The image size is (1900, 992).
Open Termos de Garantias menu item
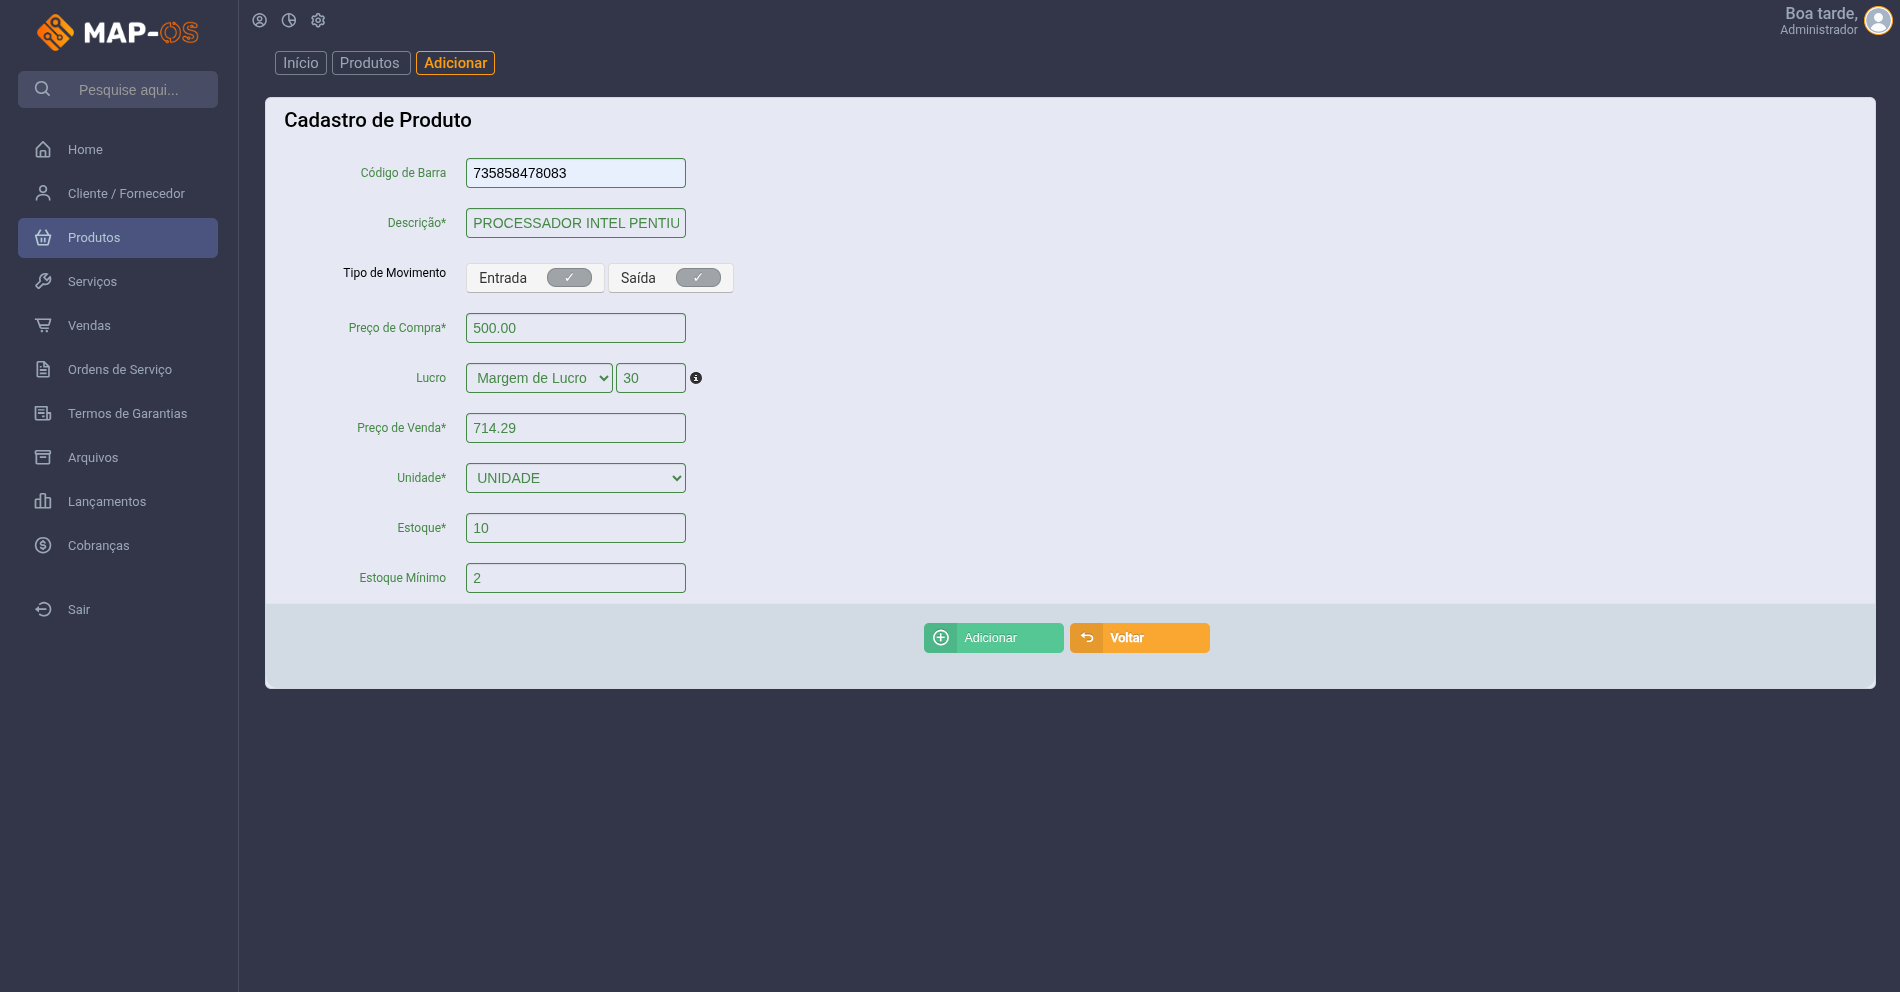118,414
